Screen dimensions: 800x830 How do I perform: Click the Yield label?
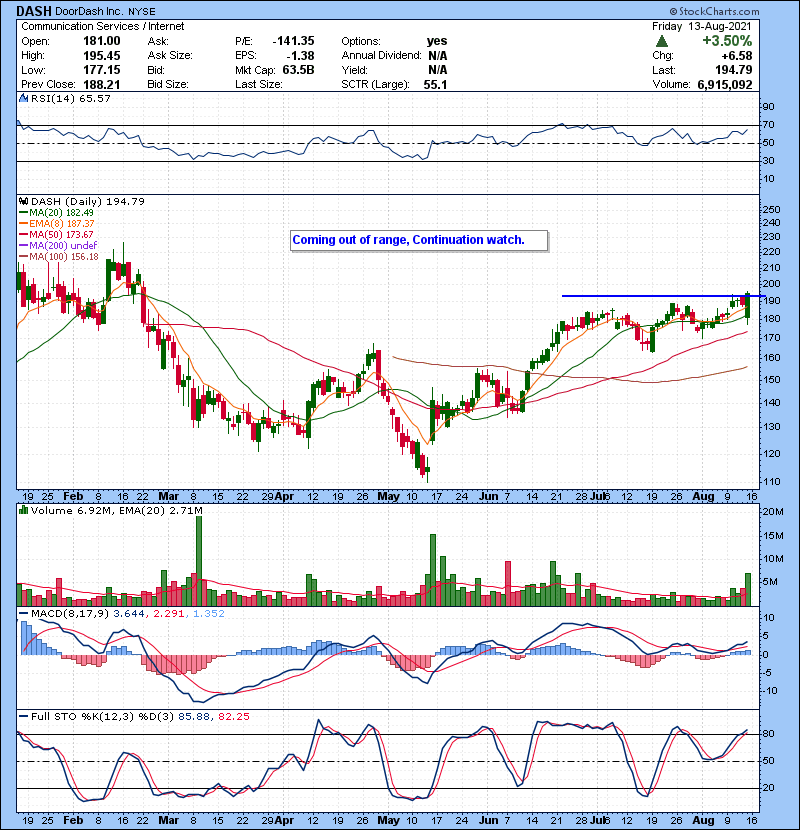[354, 70]
